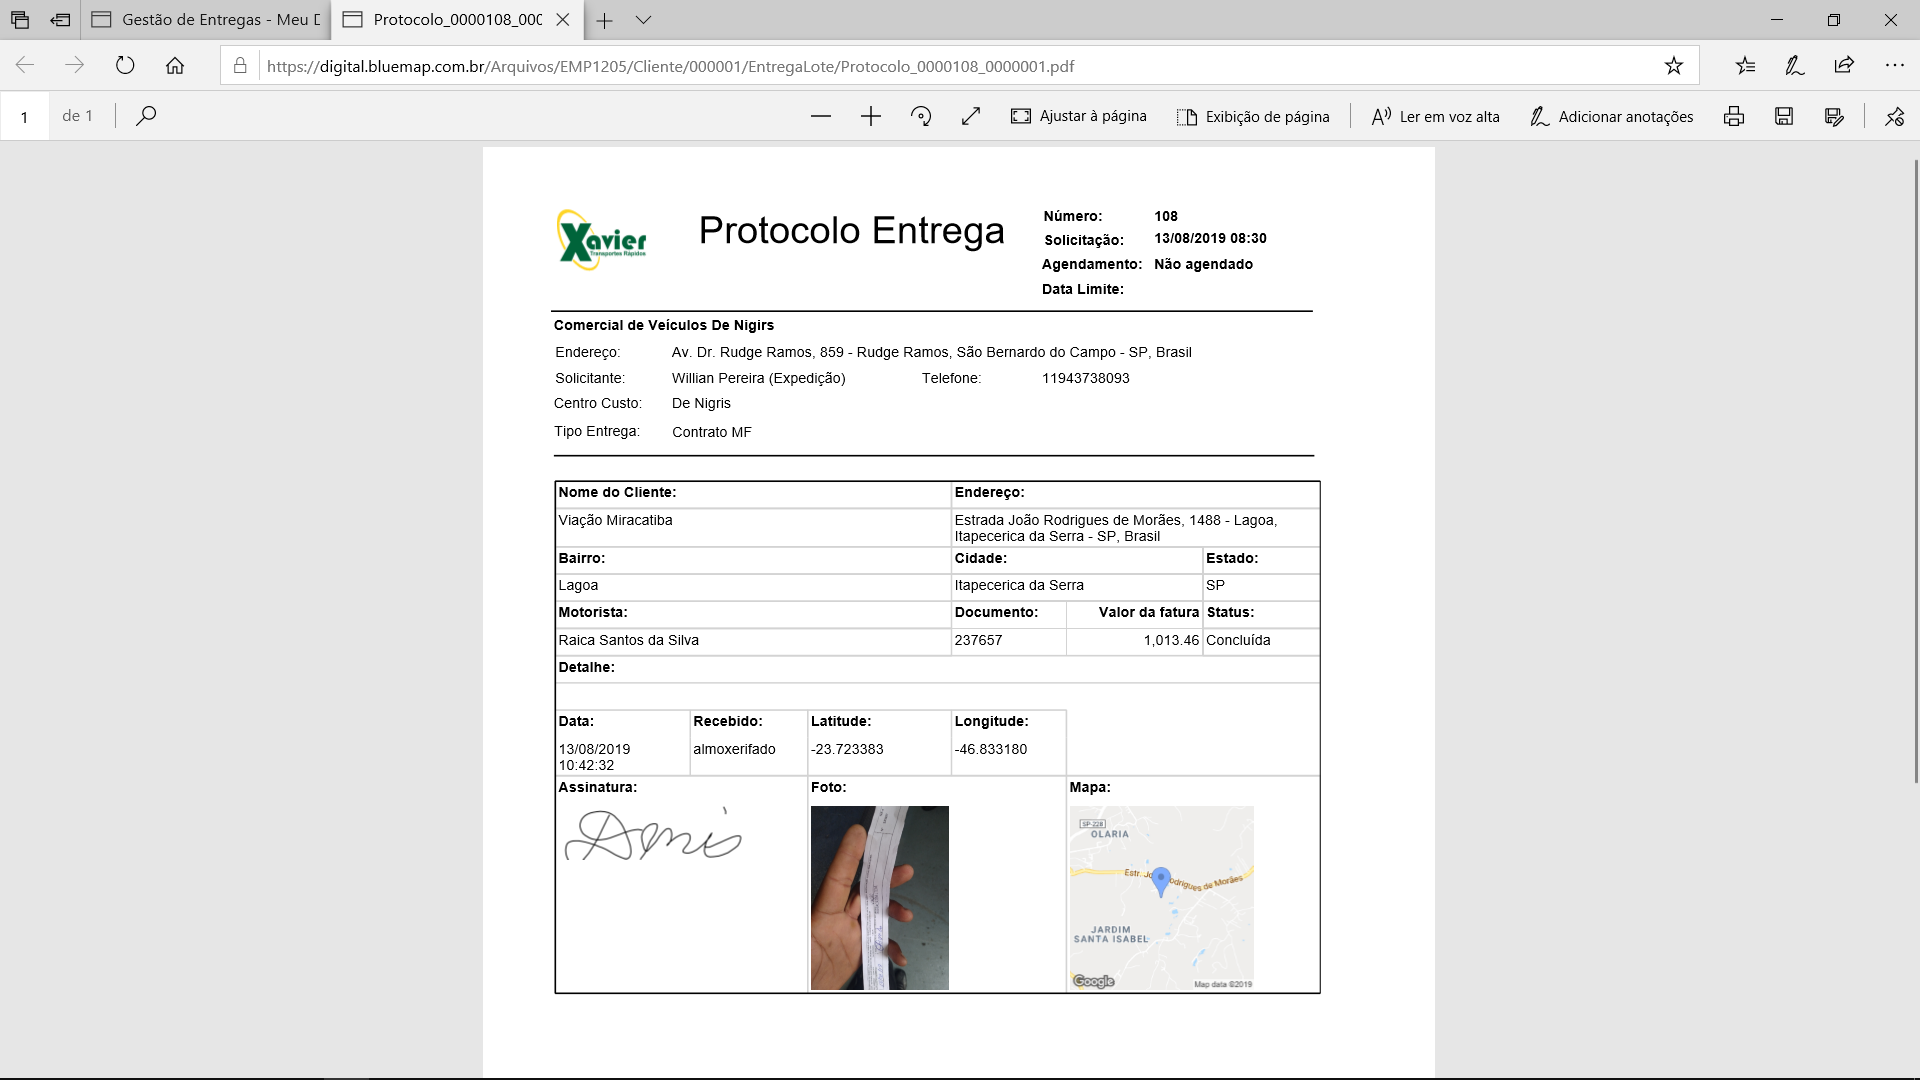Zoom out of the PDF
1920x1080 pixels.
(820, 116)
